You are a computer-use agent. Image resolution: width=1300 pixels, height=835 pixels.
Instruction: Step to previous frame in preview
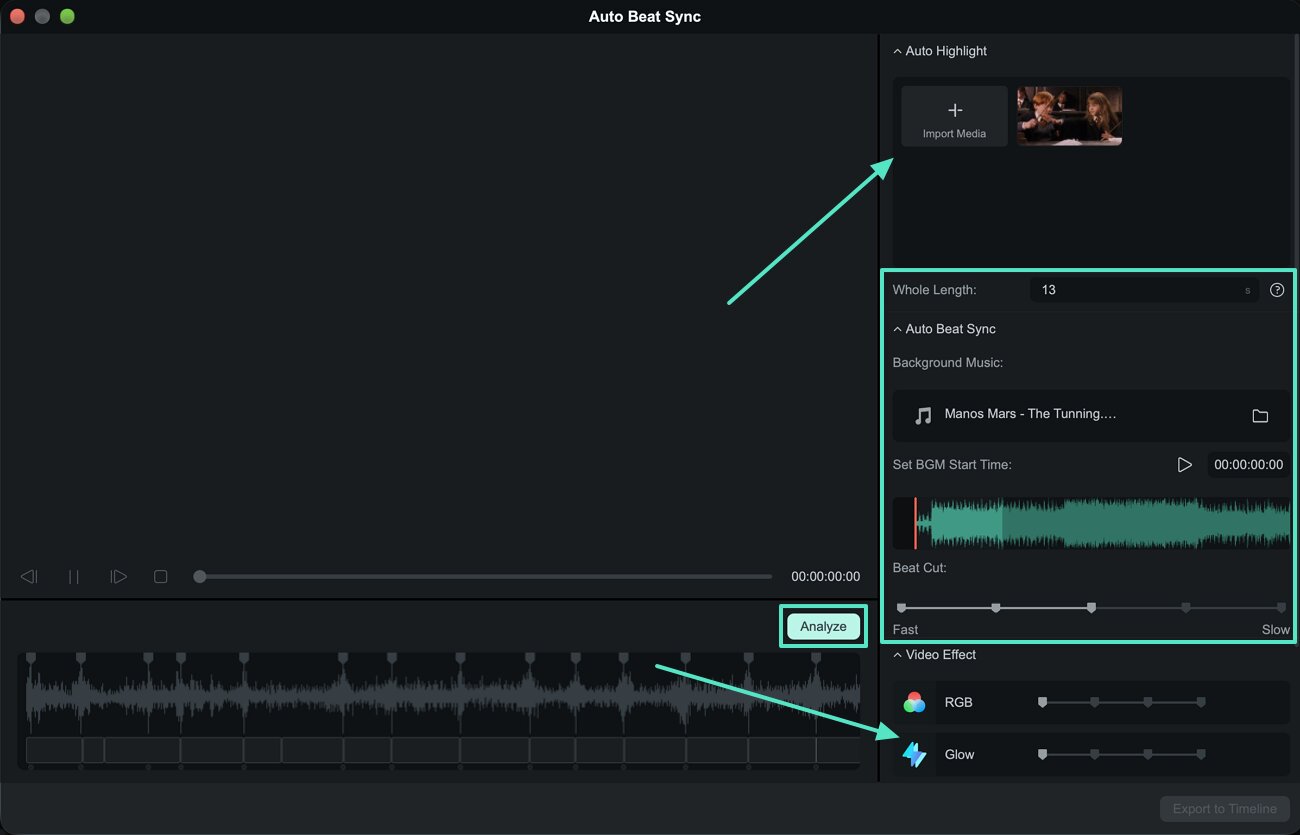click(29, 577)
